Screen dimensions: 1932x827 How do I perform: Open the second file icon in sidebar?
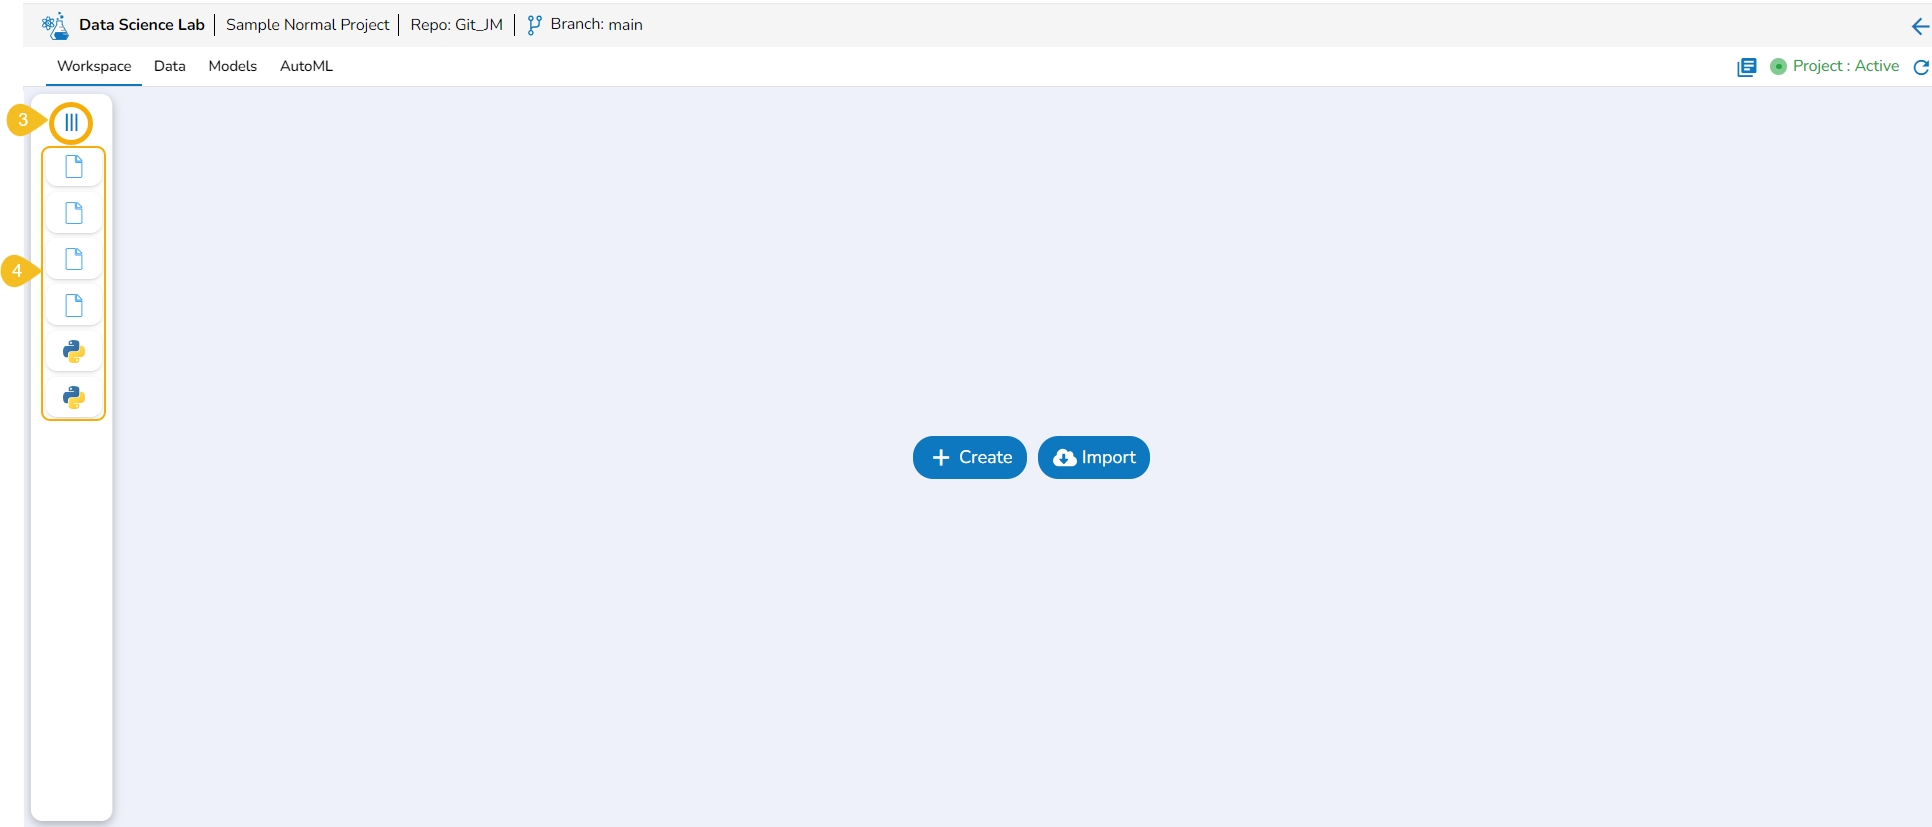[x=74, y=213]
